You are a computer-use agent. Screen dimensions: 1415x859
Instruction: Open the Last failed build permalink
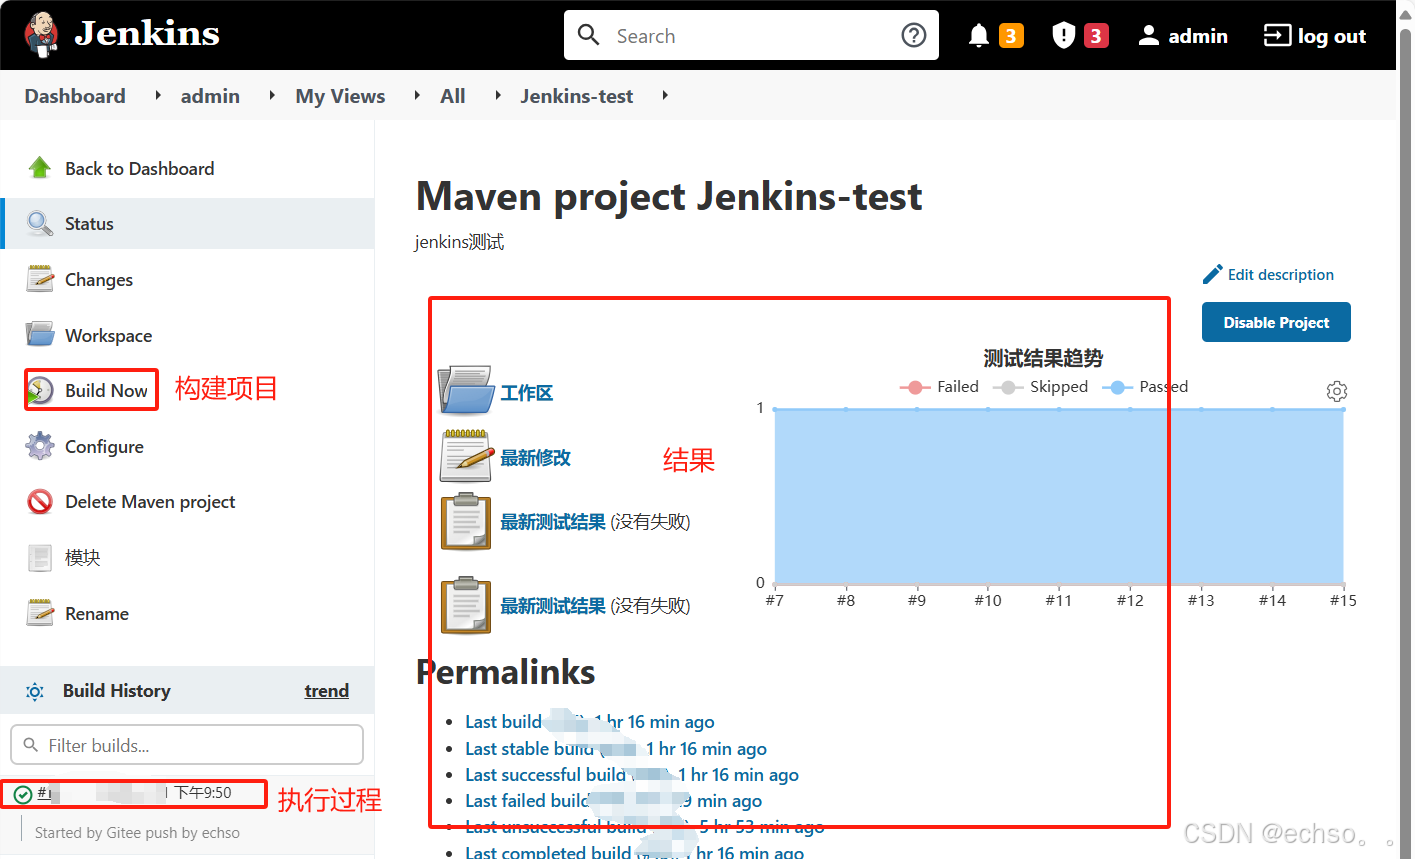[x=613, y=801]
